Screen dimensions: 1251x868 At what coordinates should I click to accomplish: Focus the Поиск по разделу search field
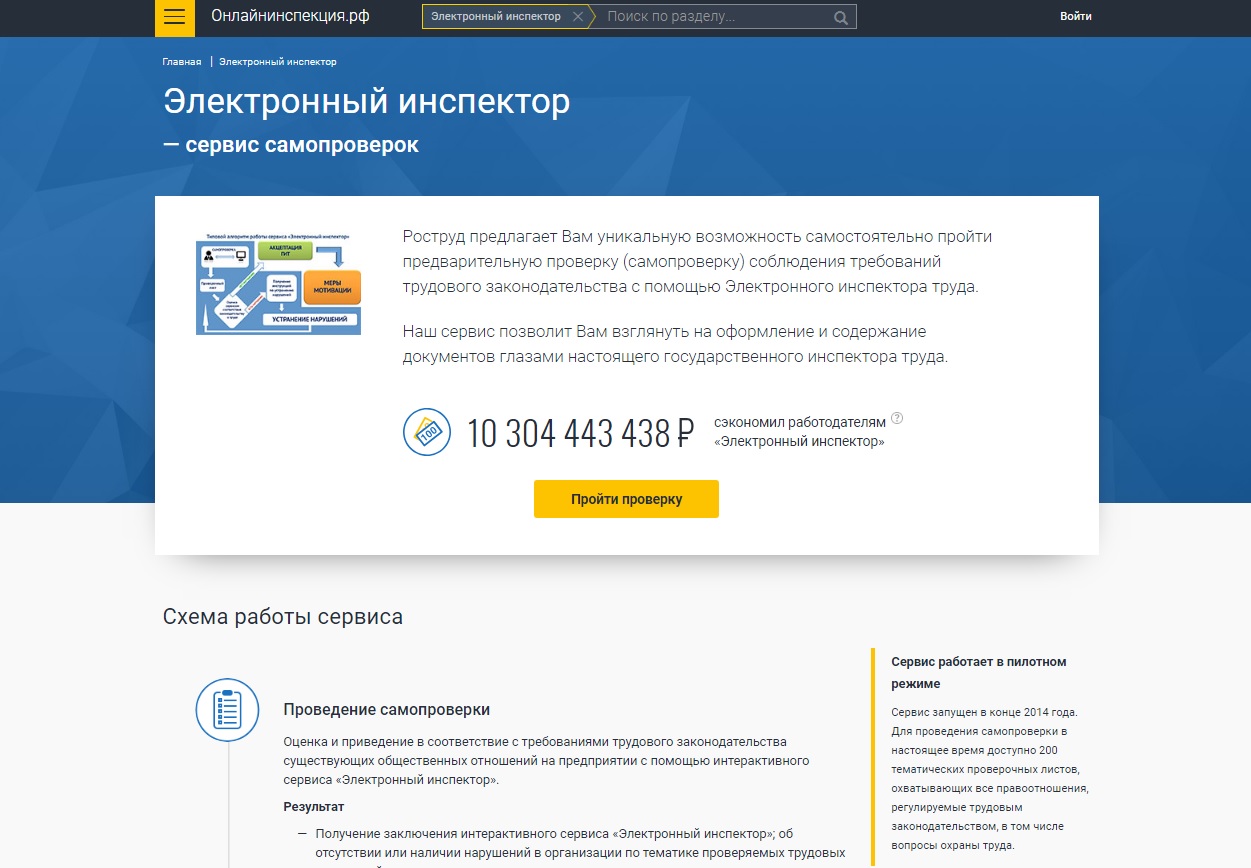pyautogui.click(x=715, y=17)
